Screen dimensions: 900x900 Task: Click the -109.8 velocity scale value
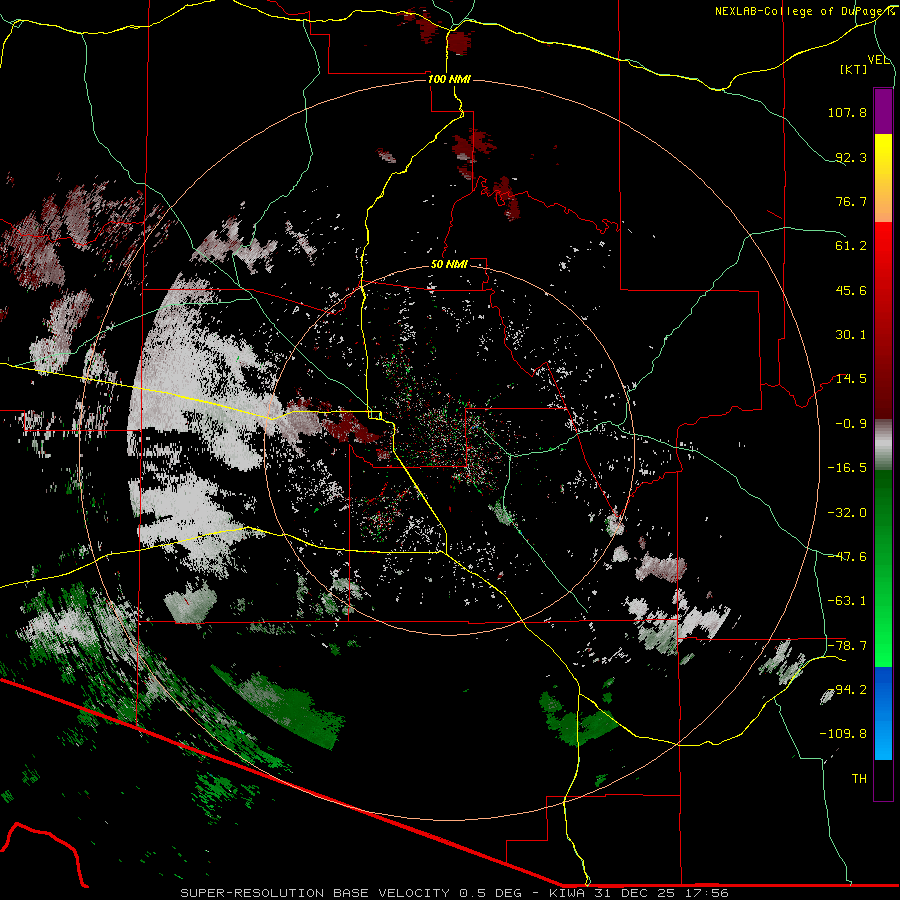coord(843,734)
